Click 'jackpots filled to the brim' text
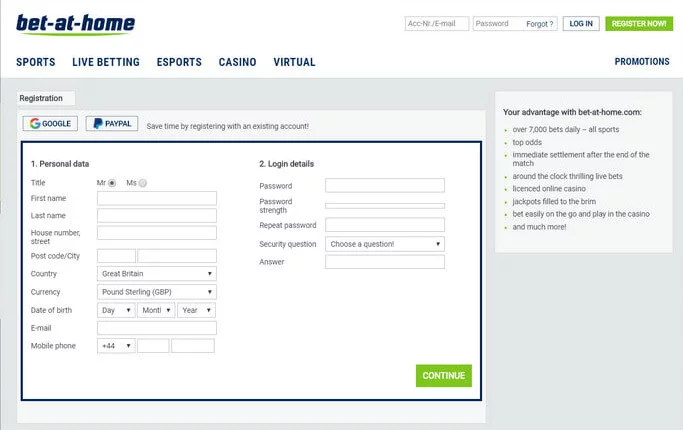Screen dimensions: 683x430 coord(554,201)
